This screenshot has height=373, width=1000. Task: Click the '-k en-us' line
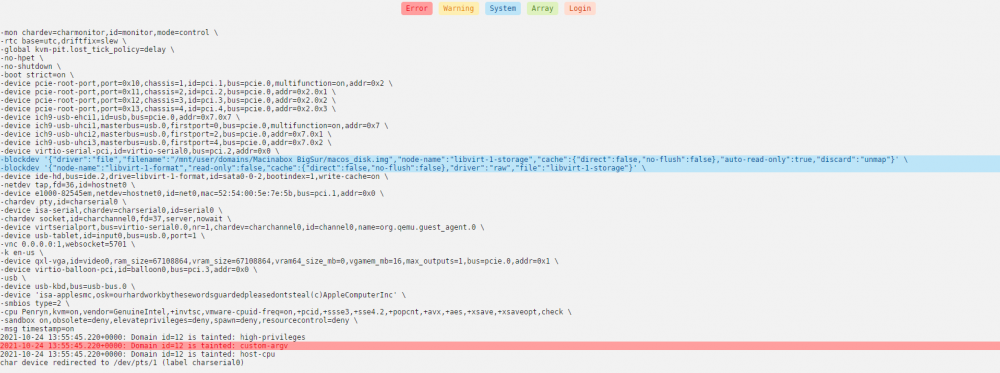click(22, 252)
